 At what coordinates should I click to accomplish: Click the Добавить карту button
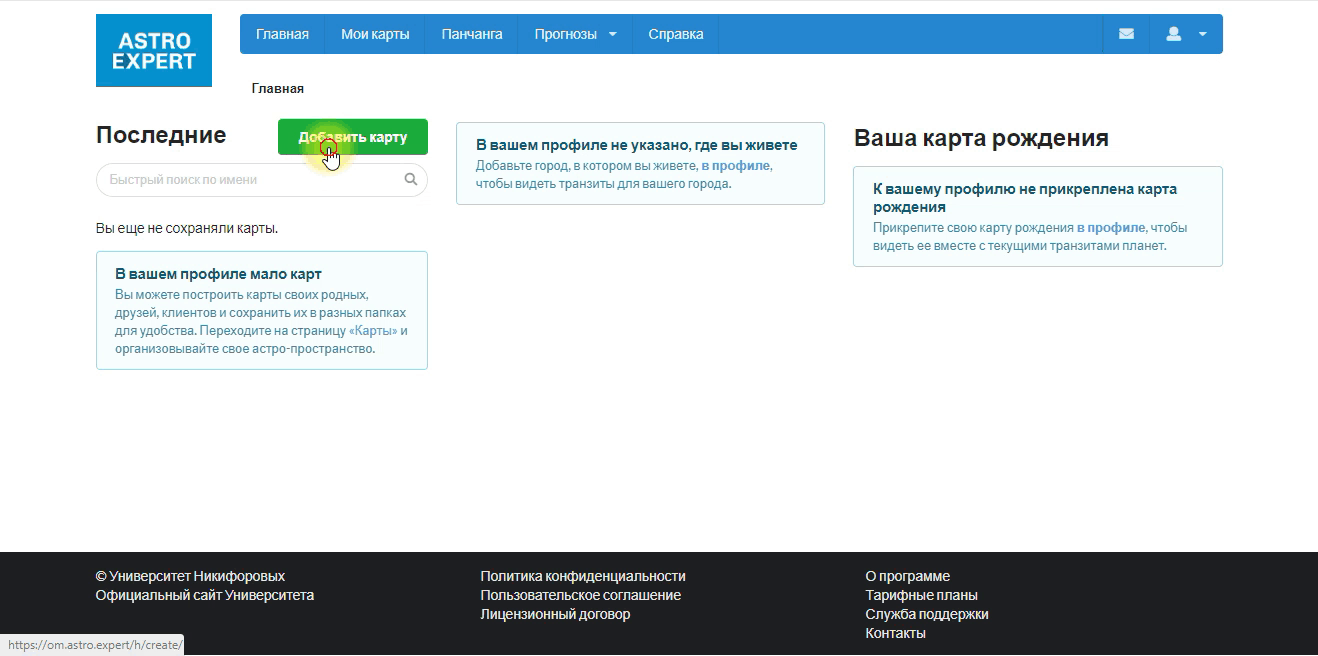(353, 137)
